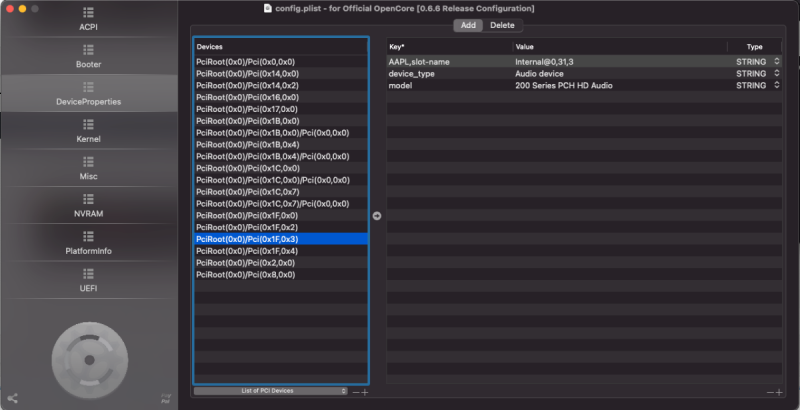The height and width of the screenshot is (410, 800).
Task: Change type stepper for model row
Action: pos(777,85)
